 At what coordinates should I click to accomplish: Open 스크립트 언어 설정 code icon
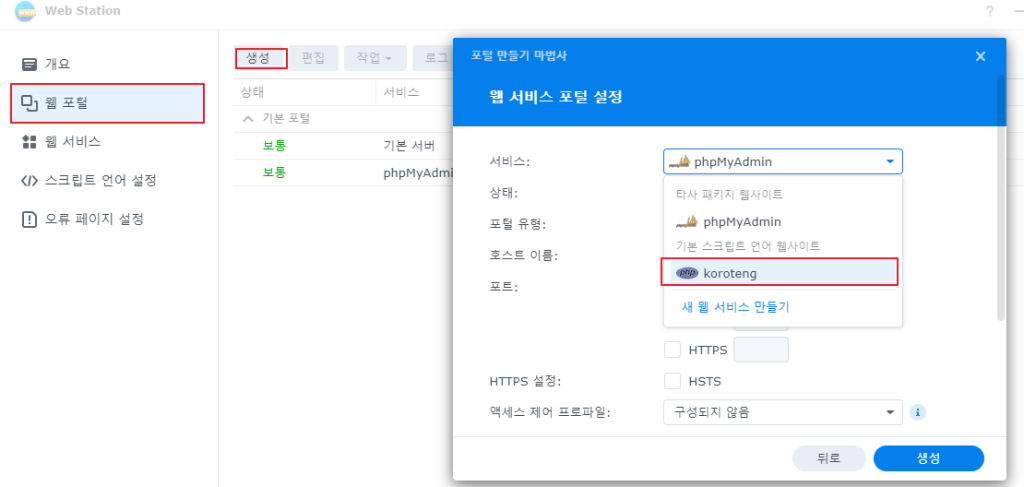(29, 180)
